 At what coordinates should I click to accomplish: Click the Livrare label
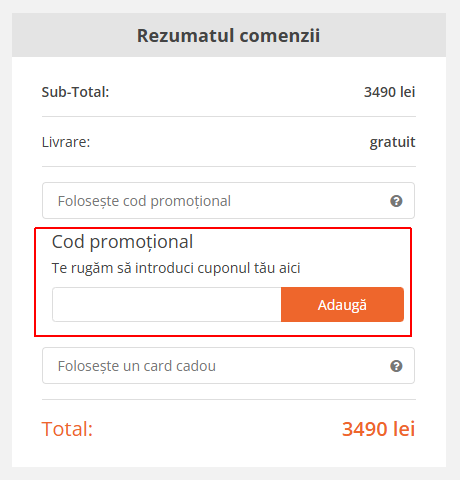[66, 142]
